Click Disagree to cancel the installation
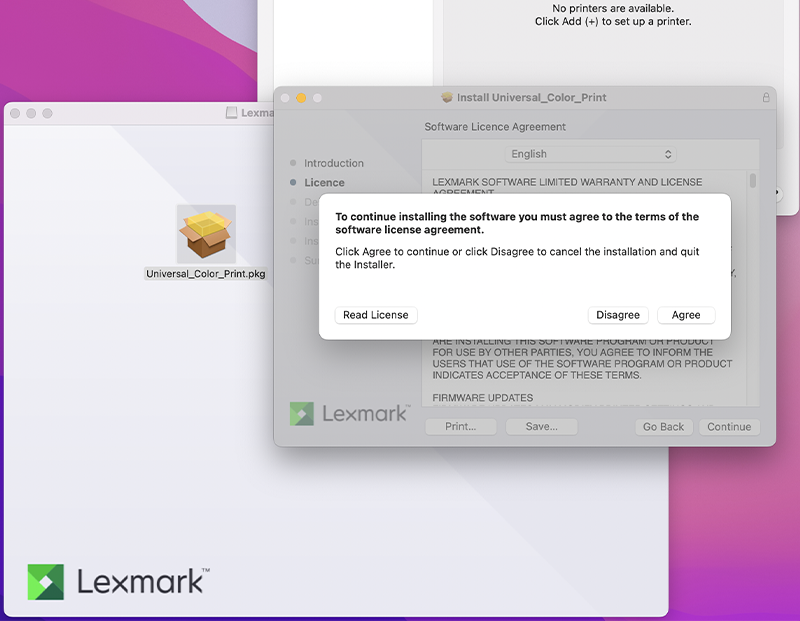Screen dimensions: 800x621 click(618, 315)
